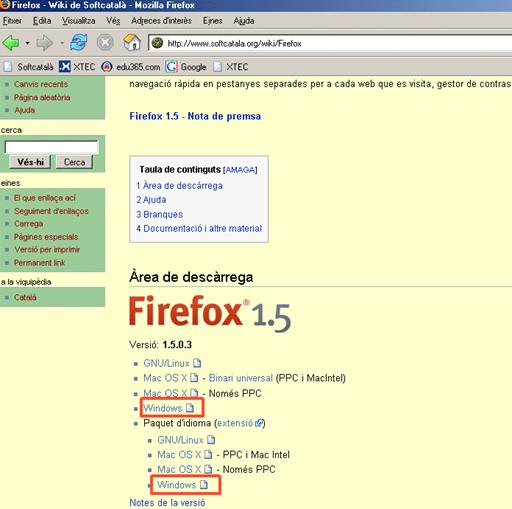Open the XTEC bookmark with X icon

pos(77,67)
